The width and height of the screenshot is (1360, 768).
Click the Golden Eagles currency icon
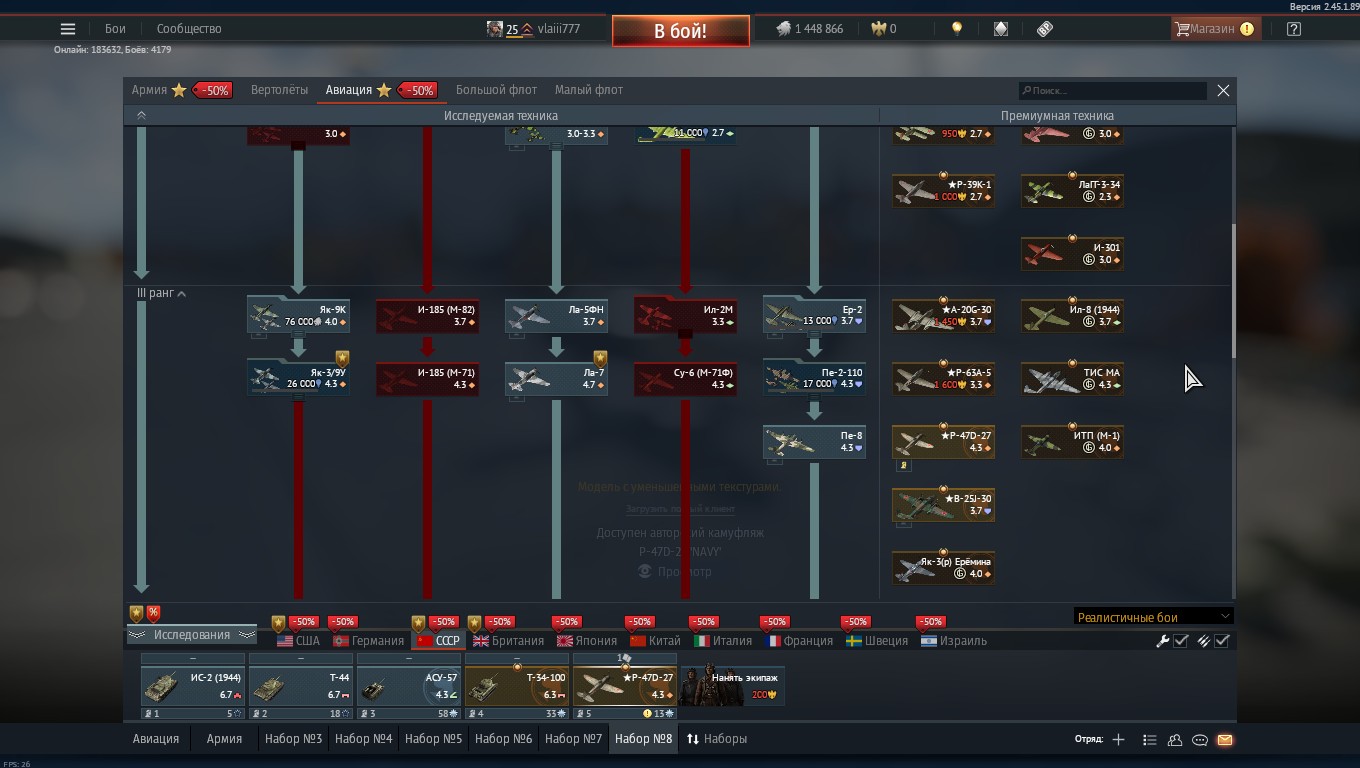(x=878, y=29)
